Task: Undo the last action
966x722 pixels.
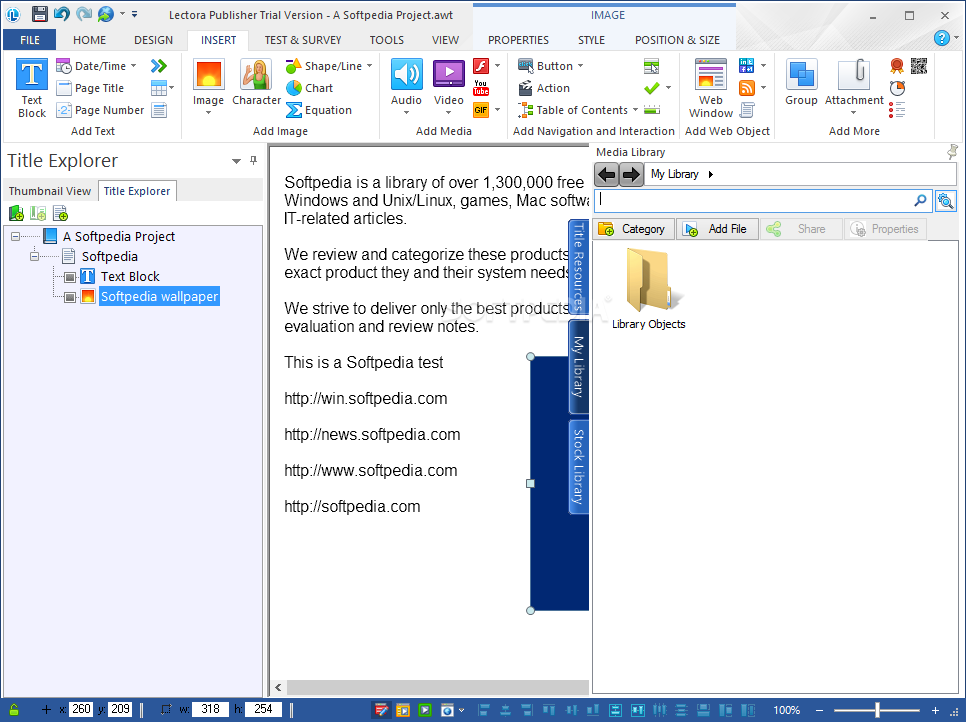Action: click(x=62, y=14)
